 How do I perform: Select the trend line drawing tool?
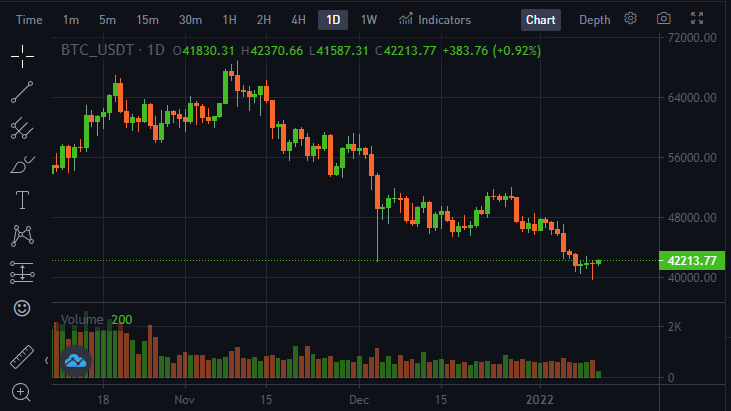(22, 92)
